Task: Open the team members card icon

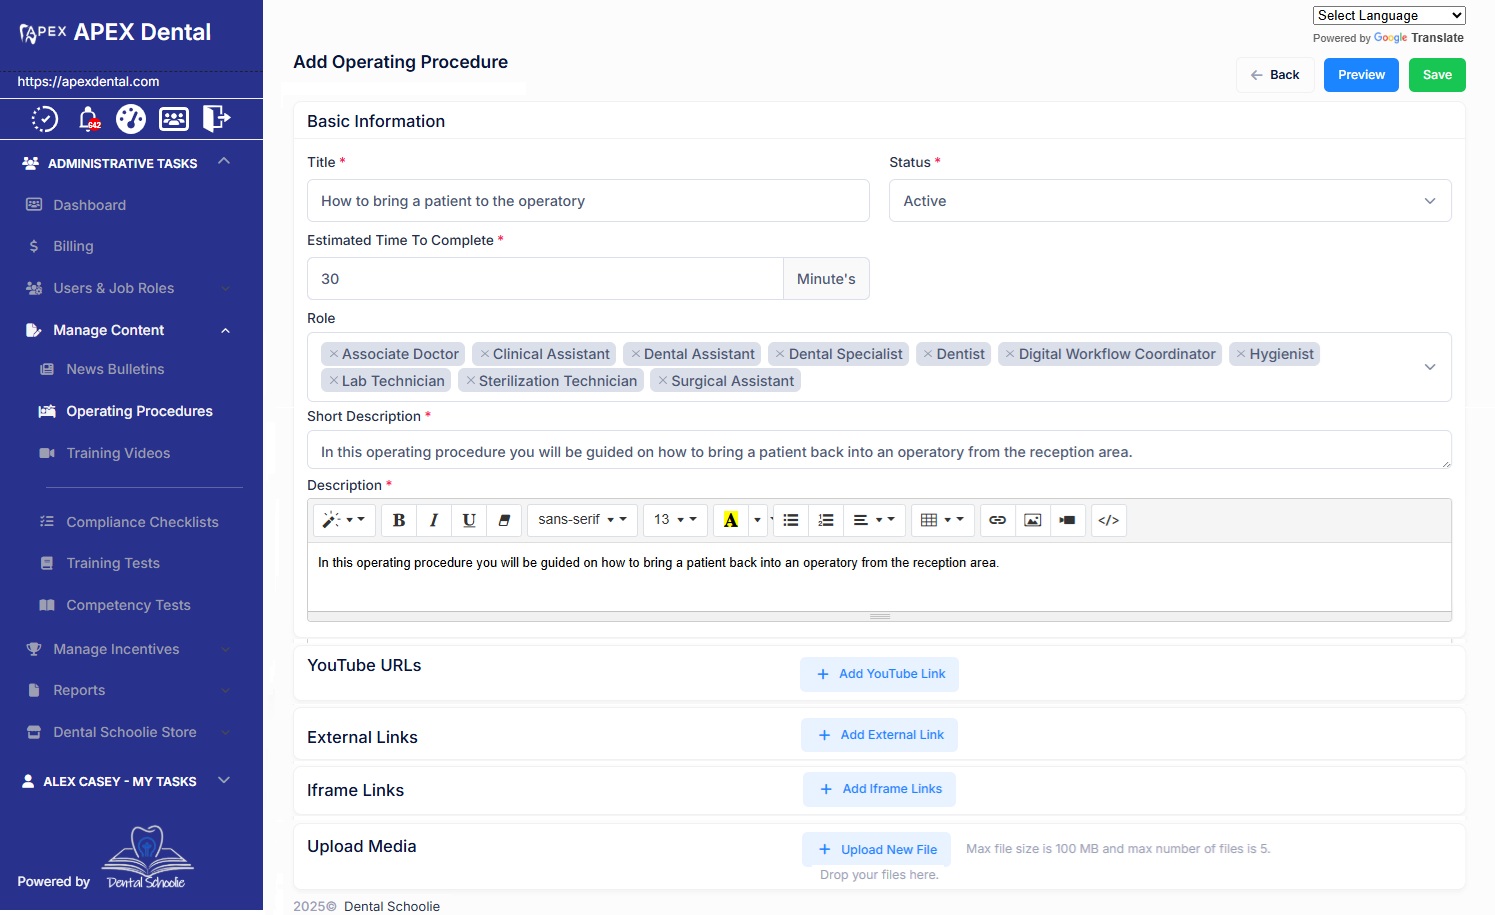Action: click(174, 119)
